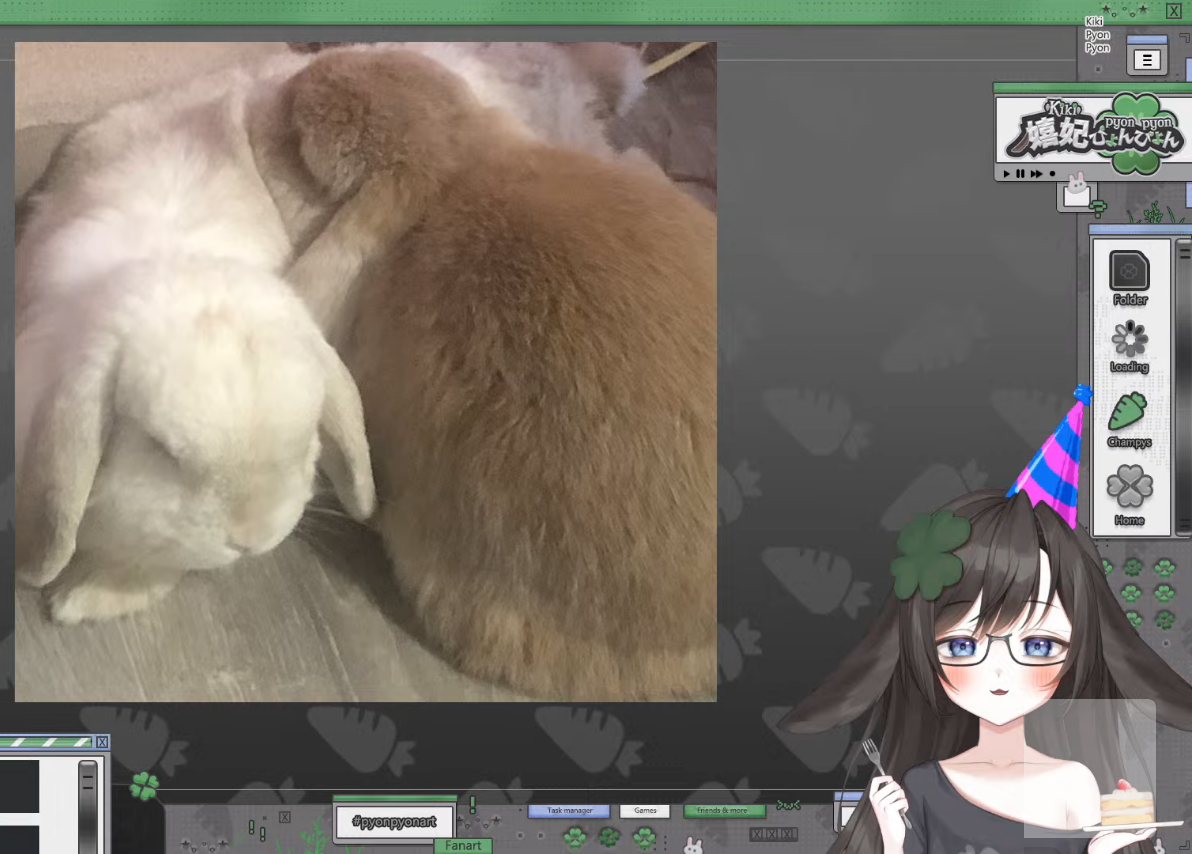This screenshot has height=854, width=1192.
Task: Click the #pyonpyonart hashtag box
Action: 395,822
